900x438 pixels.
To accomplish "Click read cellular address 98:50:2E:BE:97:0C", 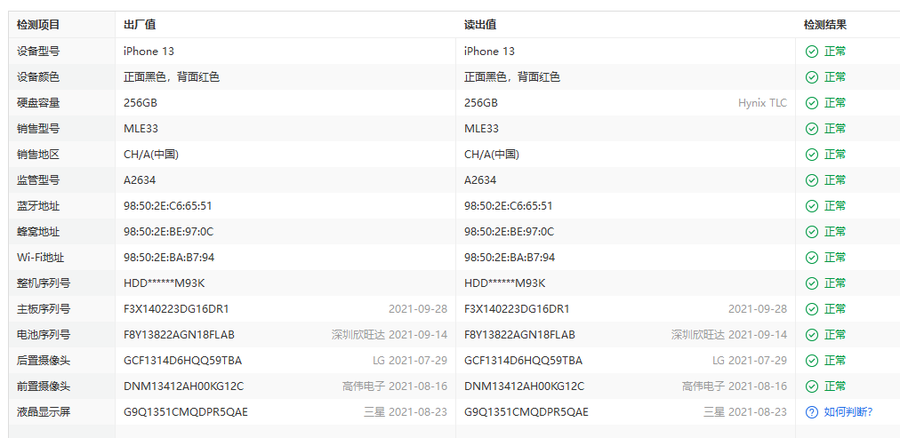I will [x=509, y=232].
